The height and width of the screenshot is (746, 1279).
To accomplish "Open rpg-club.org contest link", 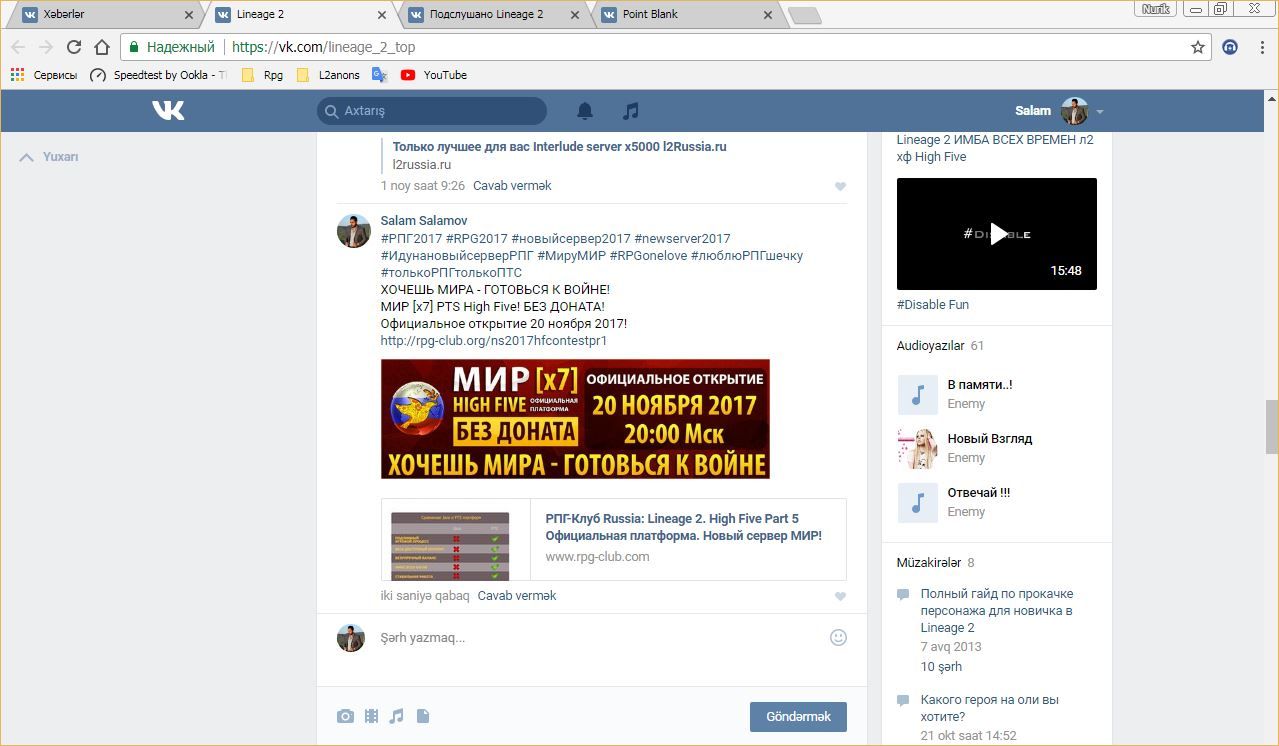I will (494, 341).
